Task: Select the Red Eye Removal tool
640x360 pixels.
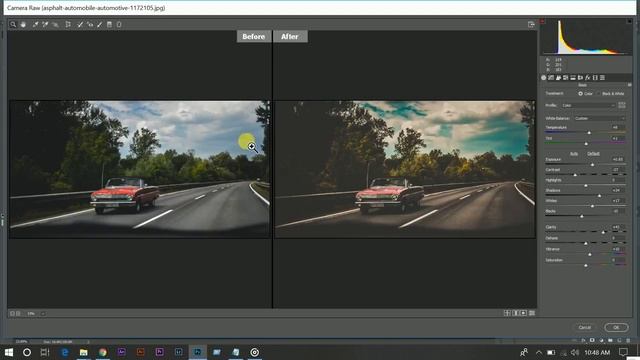Action: 90,24
